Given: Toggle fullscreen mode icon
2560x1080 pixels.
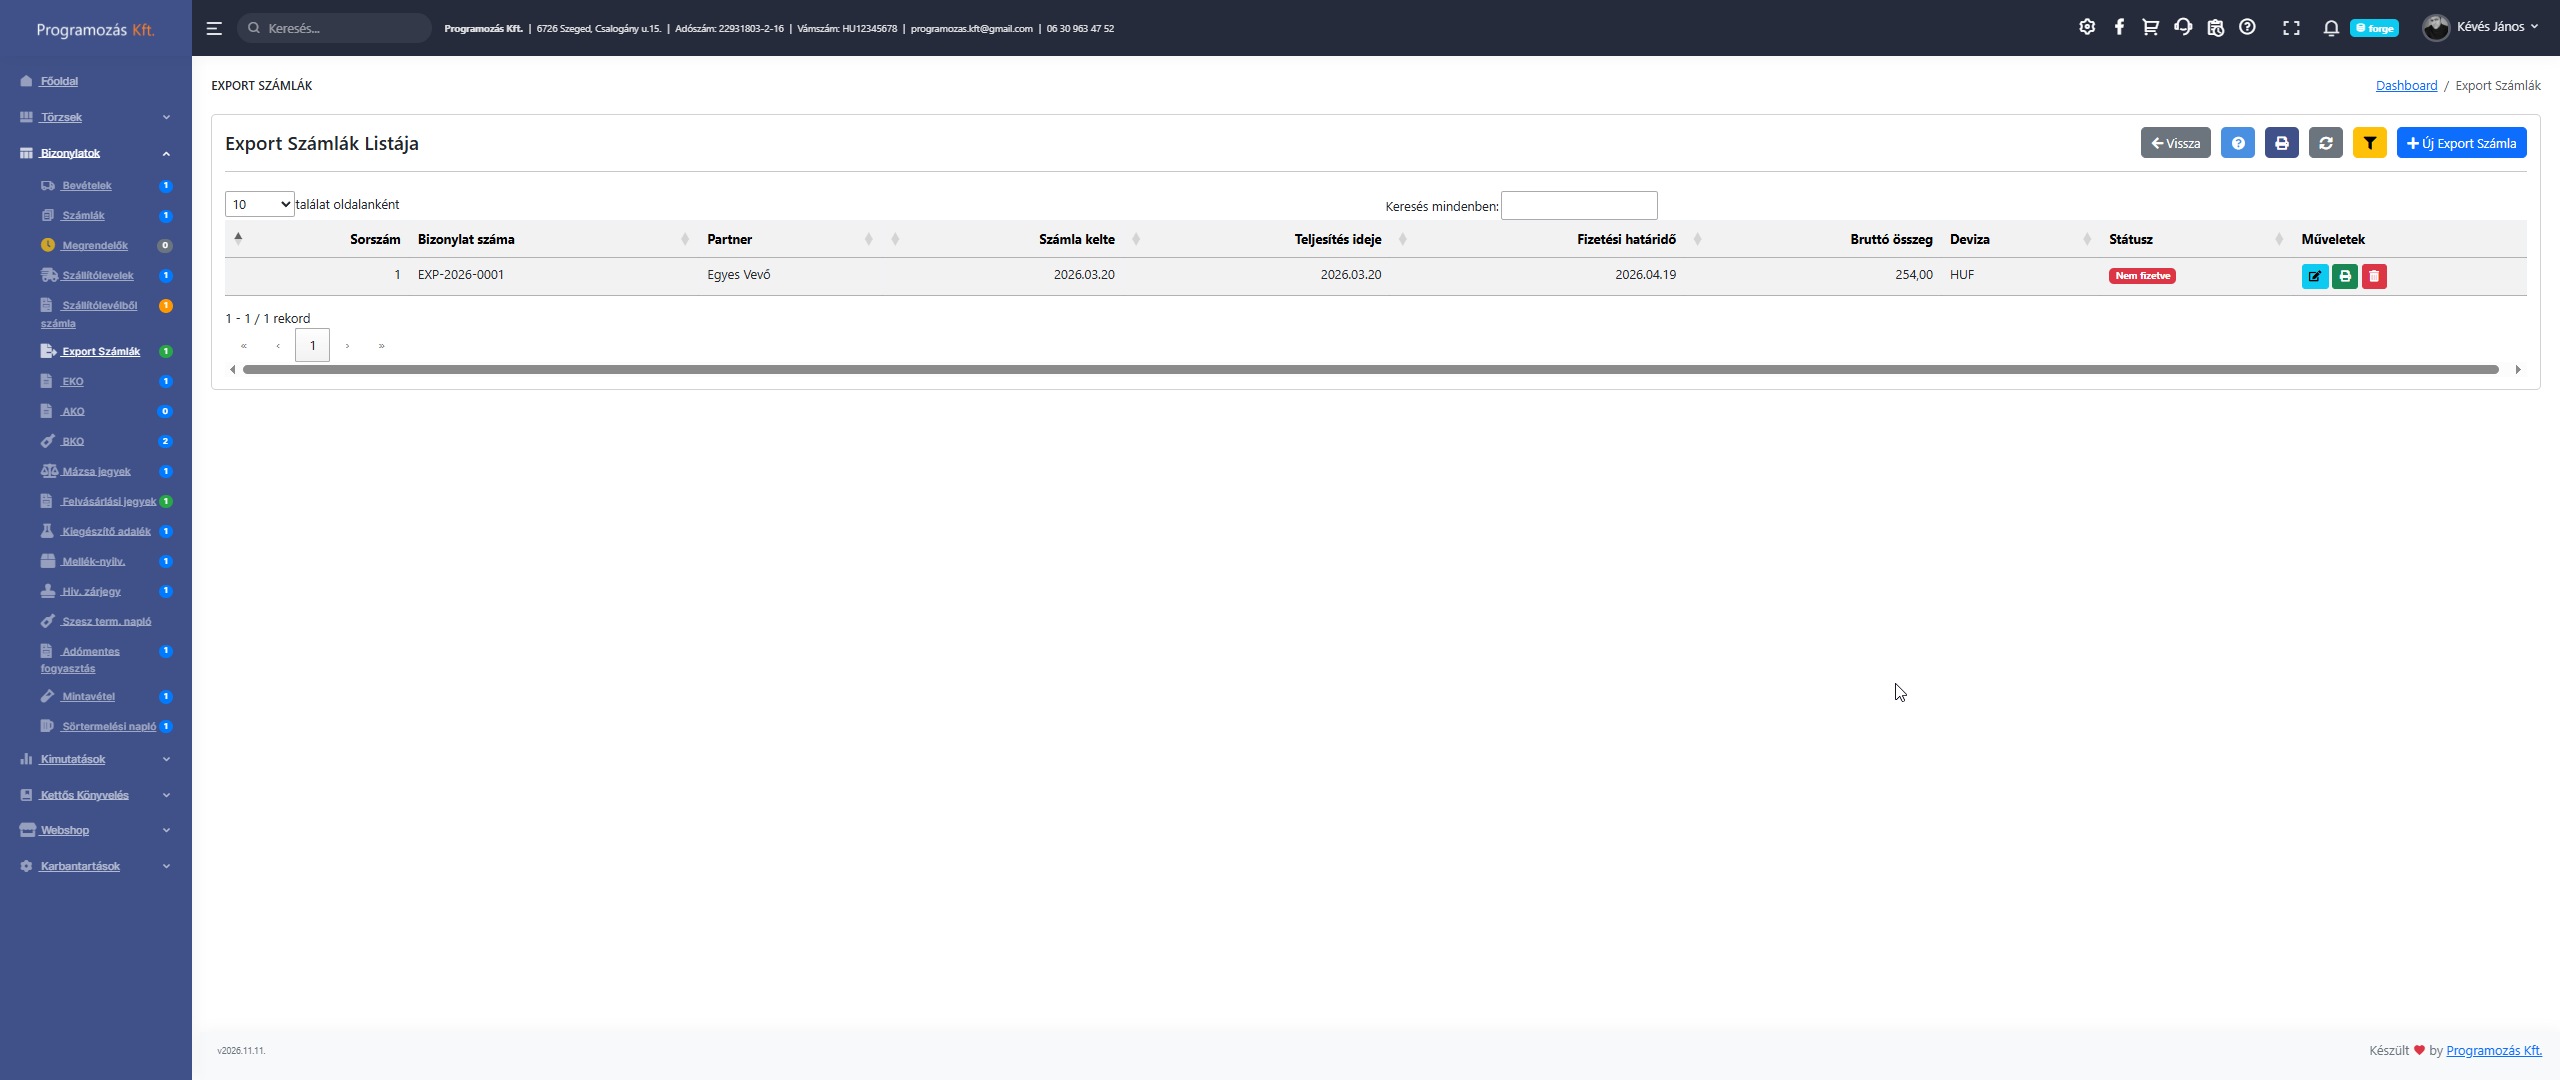Looking at the screenshot, I should coord(2291,28).
